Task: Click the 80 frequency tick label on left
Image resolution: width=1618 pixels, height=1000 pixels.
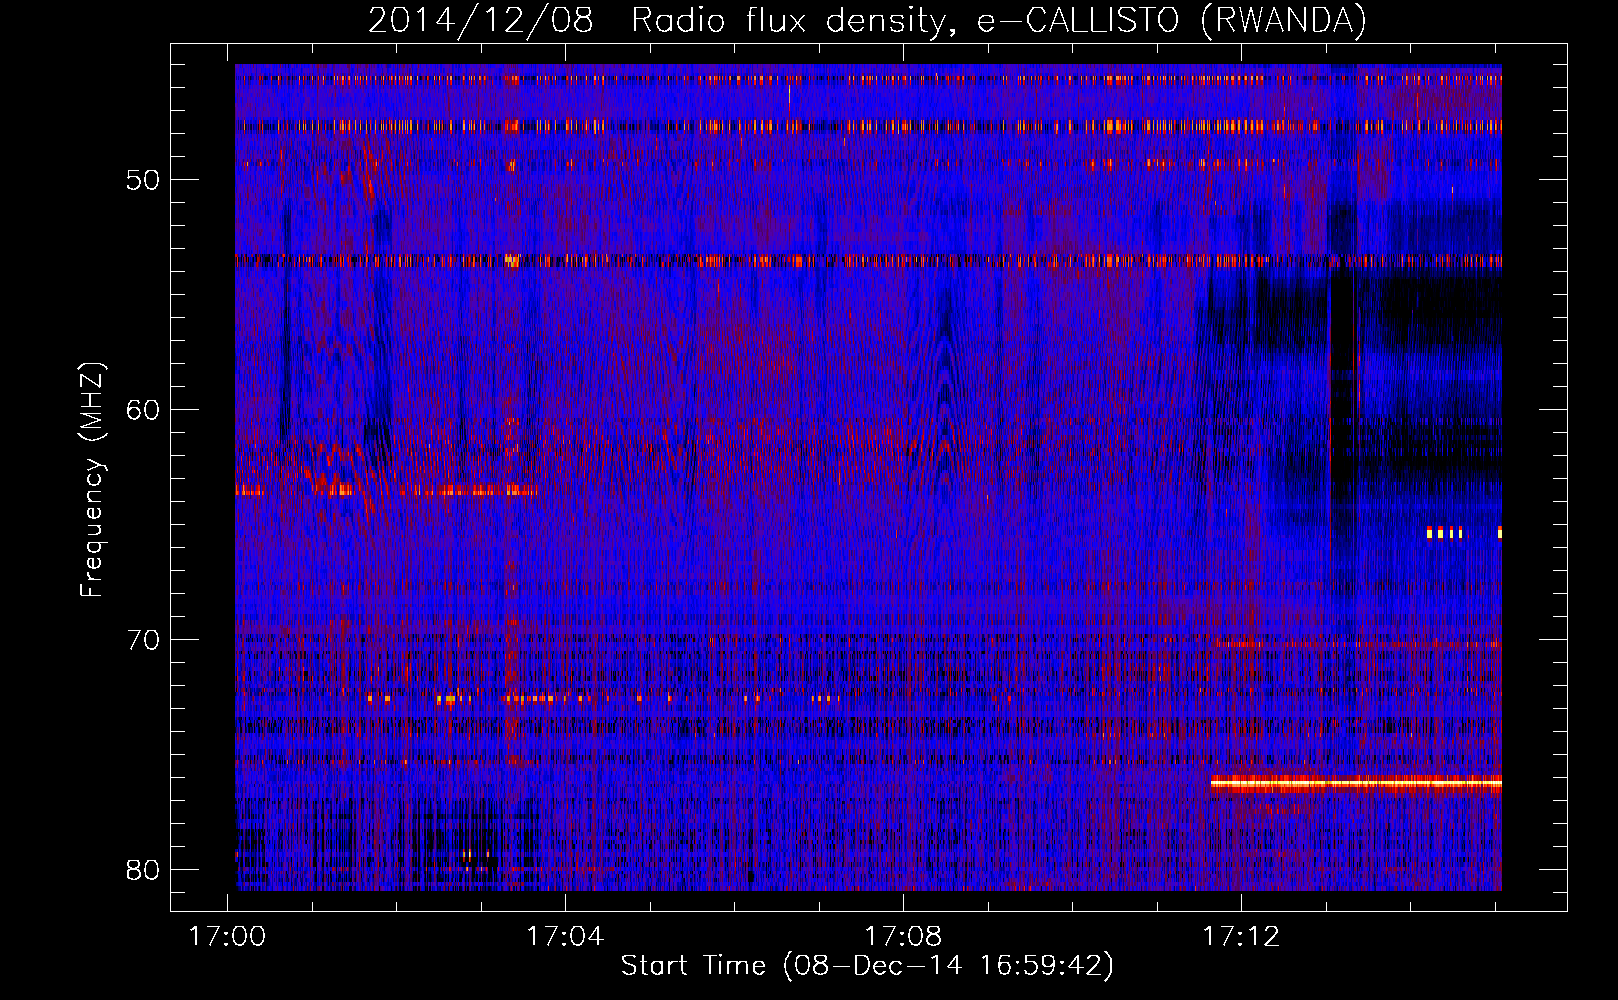Action: tap(144, 870)
